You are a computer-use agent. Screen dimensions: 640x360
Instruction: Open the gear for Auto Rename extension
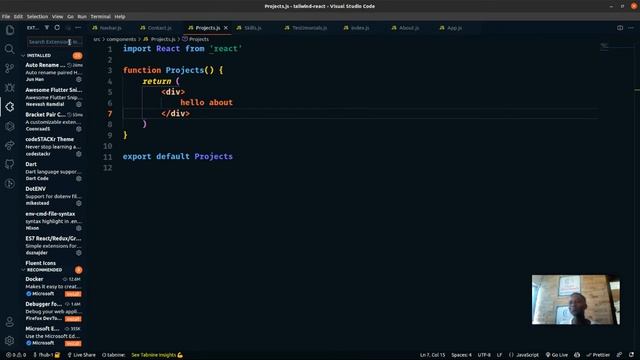point(79,79)
